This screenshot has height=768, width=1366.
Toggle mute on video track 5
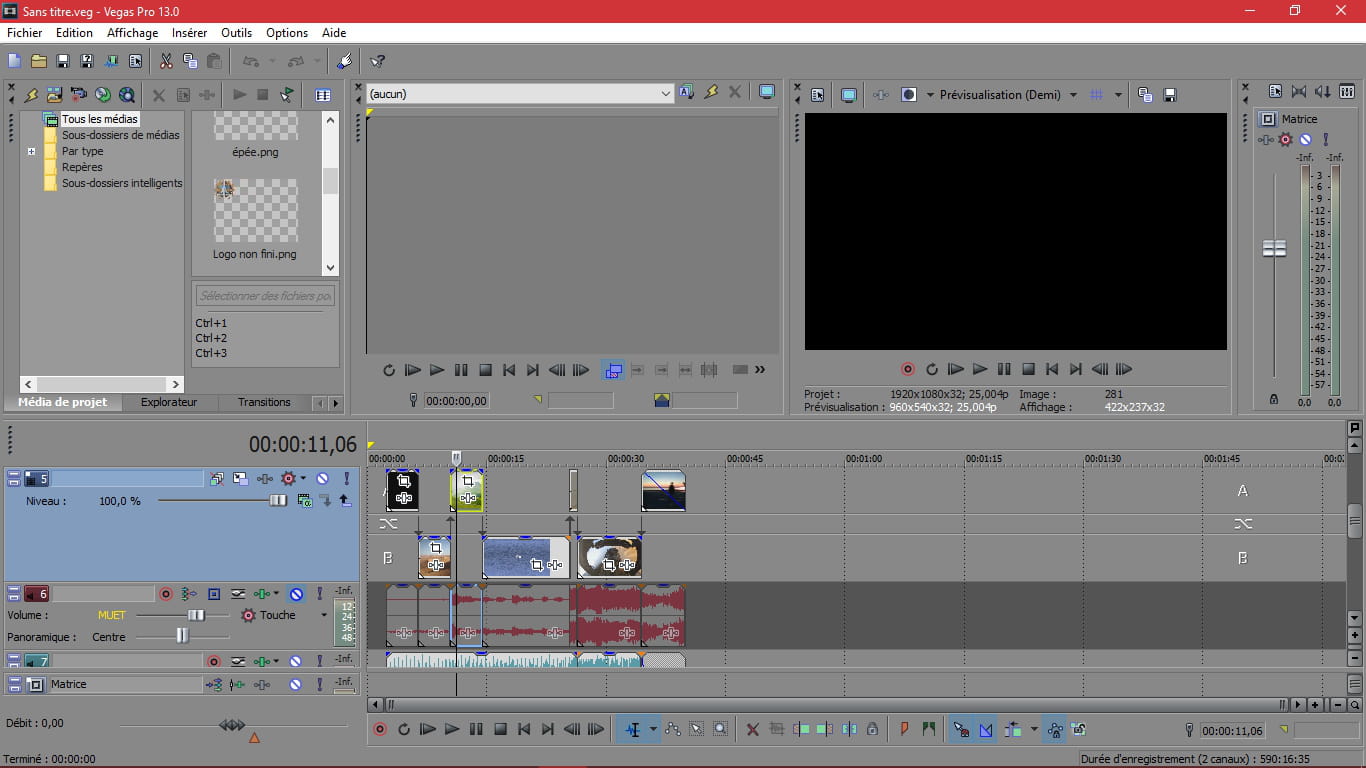(x=322, y=479)
